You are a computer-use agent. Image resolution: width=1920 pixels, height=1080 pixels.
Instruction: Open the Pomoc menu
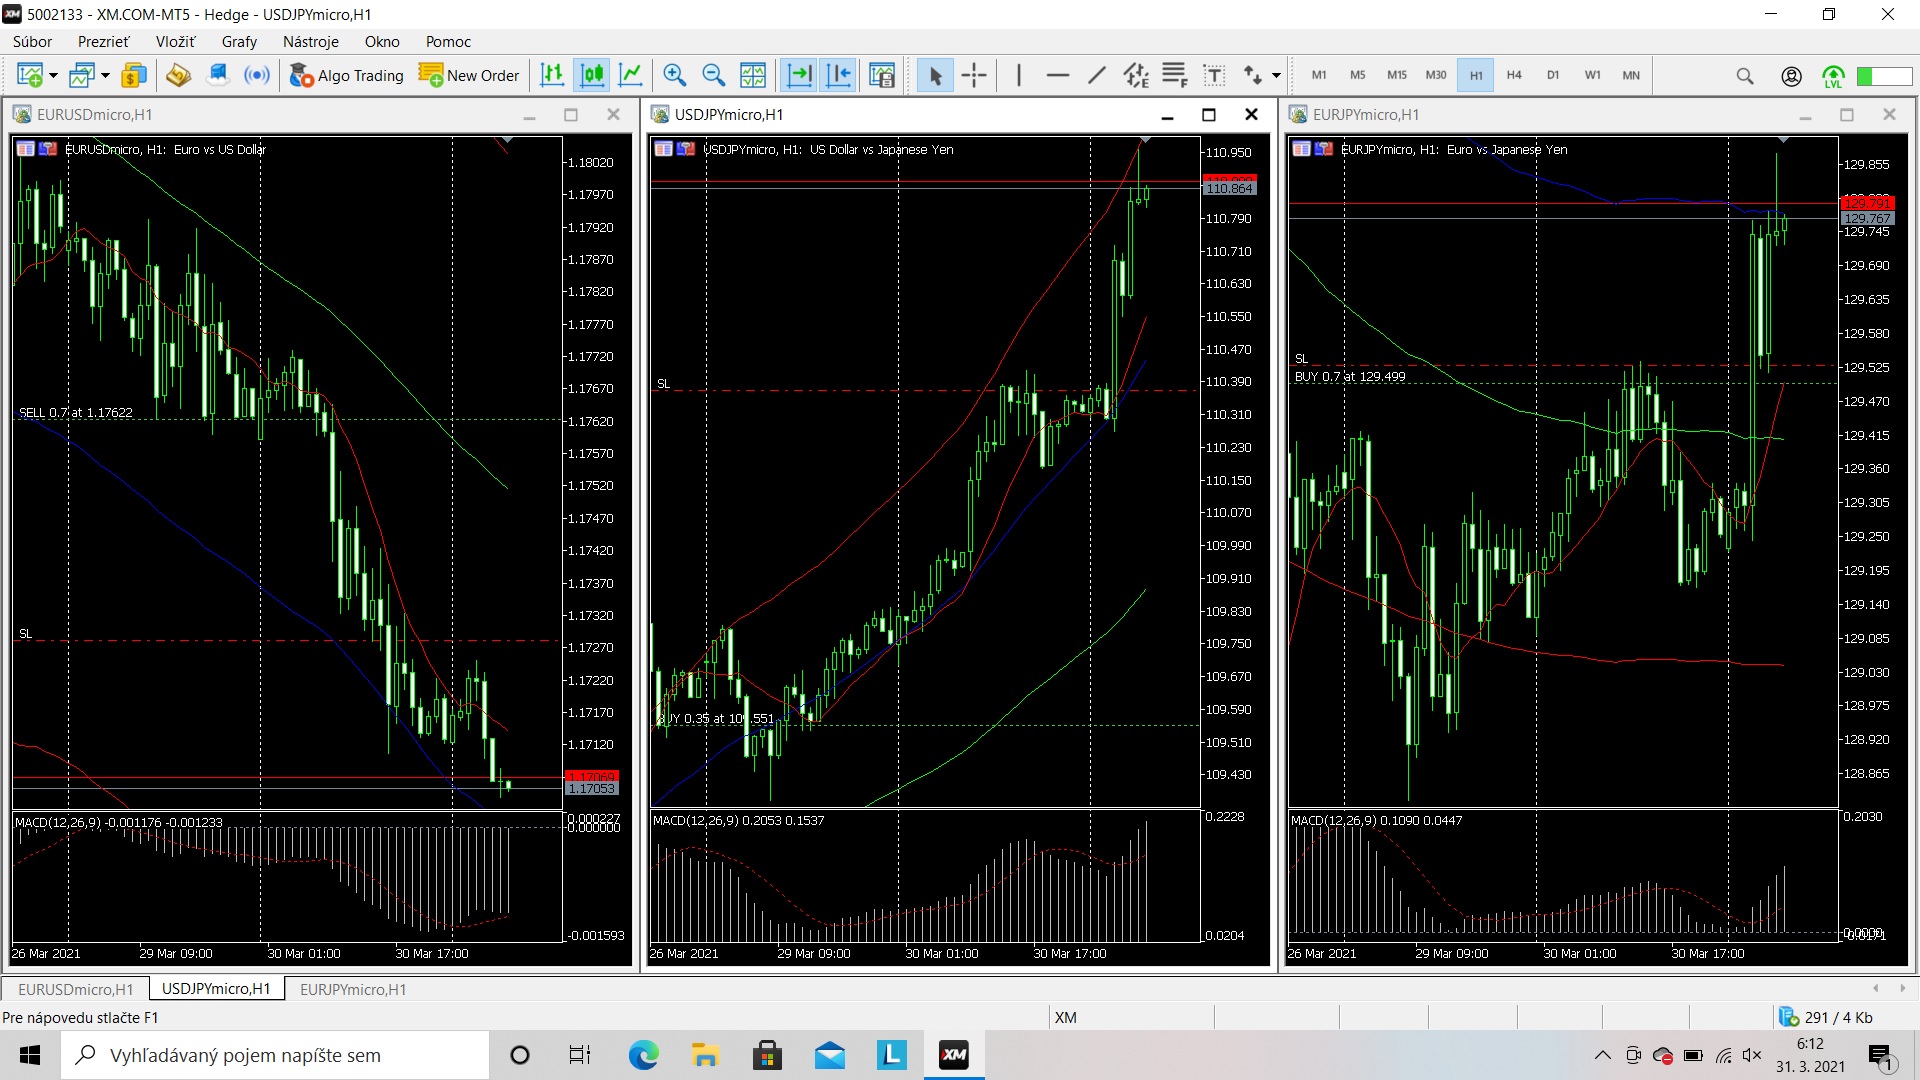point(448,42)
